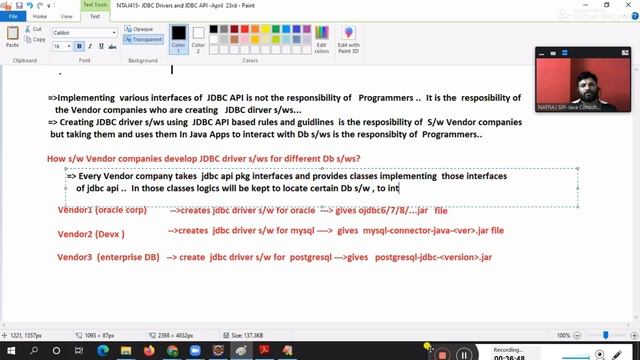Open Cortana from the taskbar
Viewport: 640px width, 360px height.
[x=56, y=351]
